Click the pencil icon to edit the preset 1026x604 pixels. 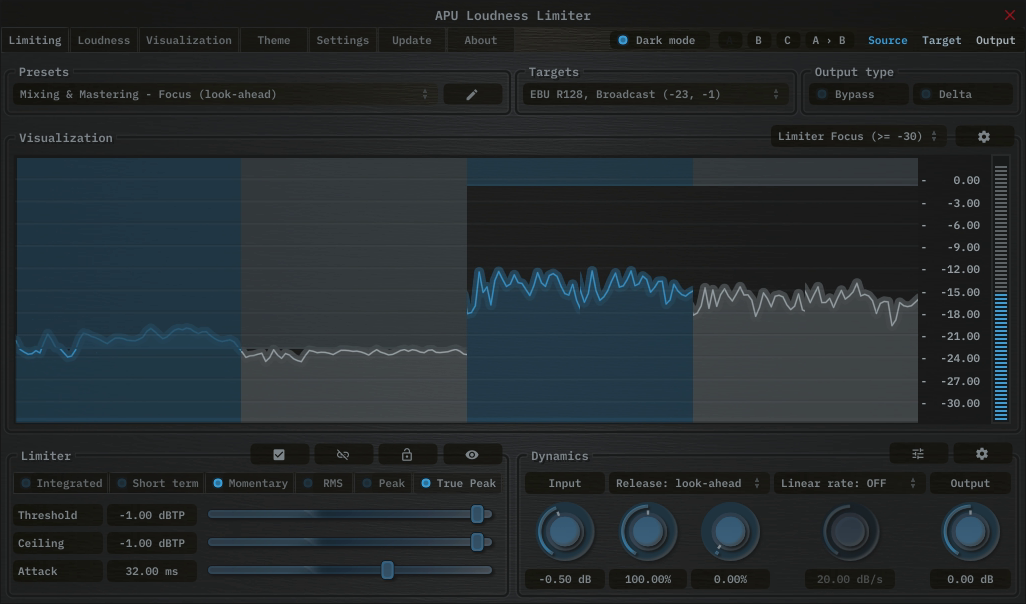tap(472, 93)
